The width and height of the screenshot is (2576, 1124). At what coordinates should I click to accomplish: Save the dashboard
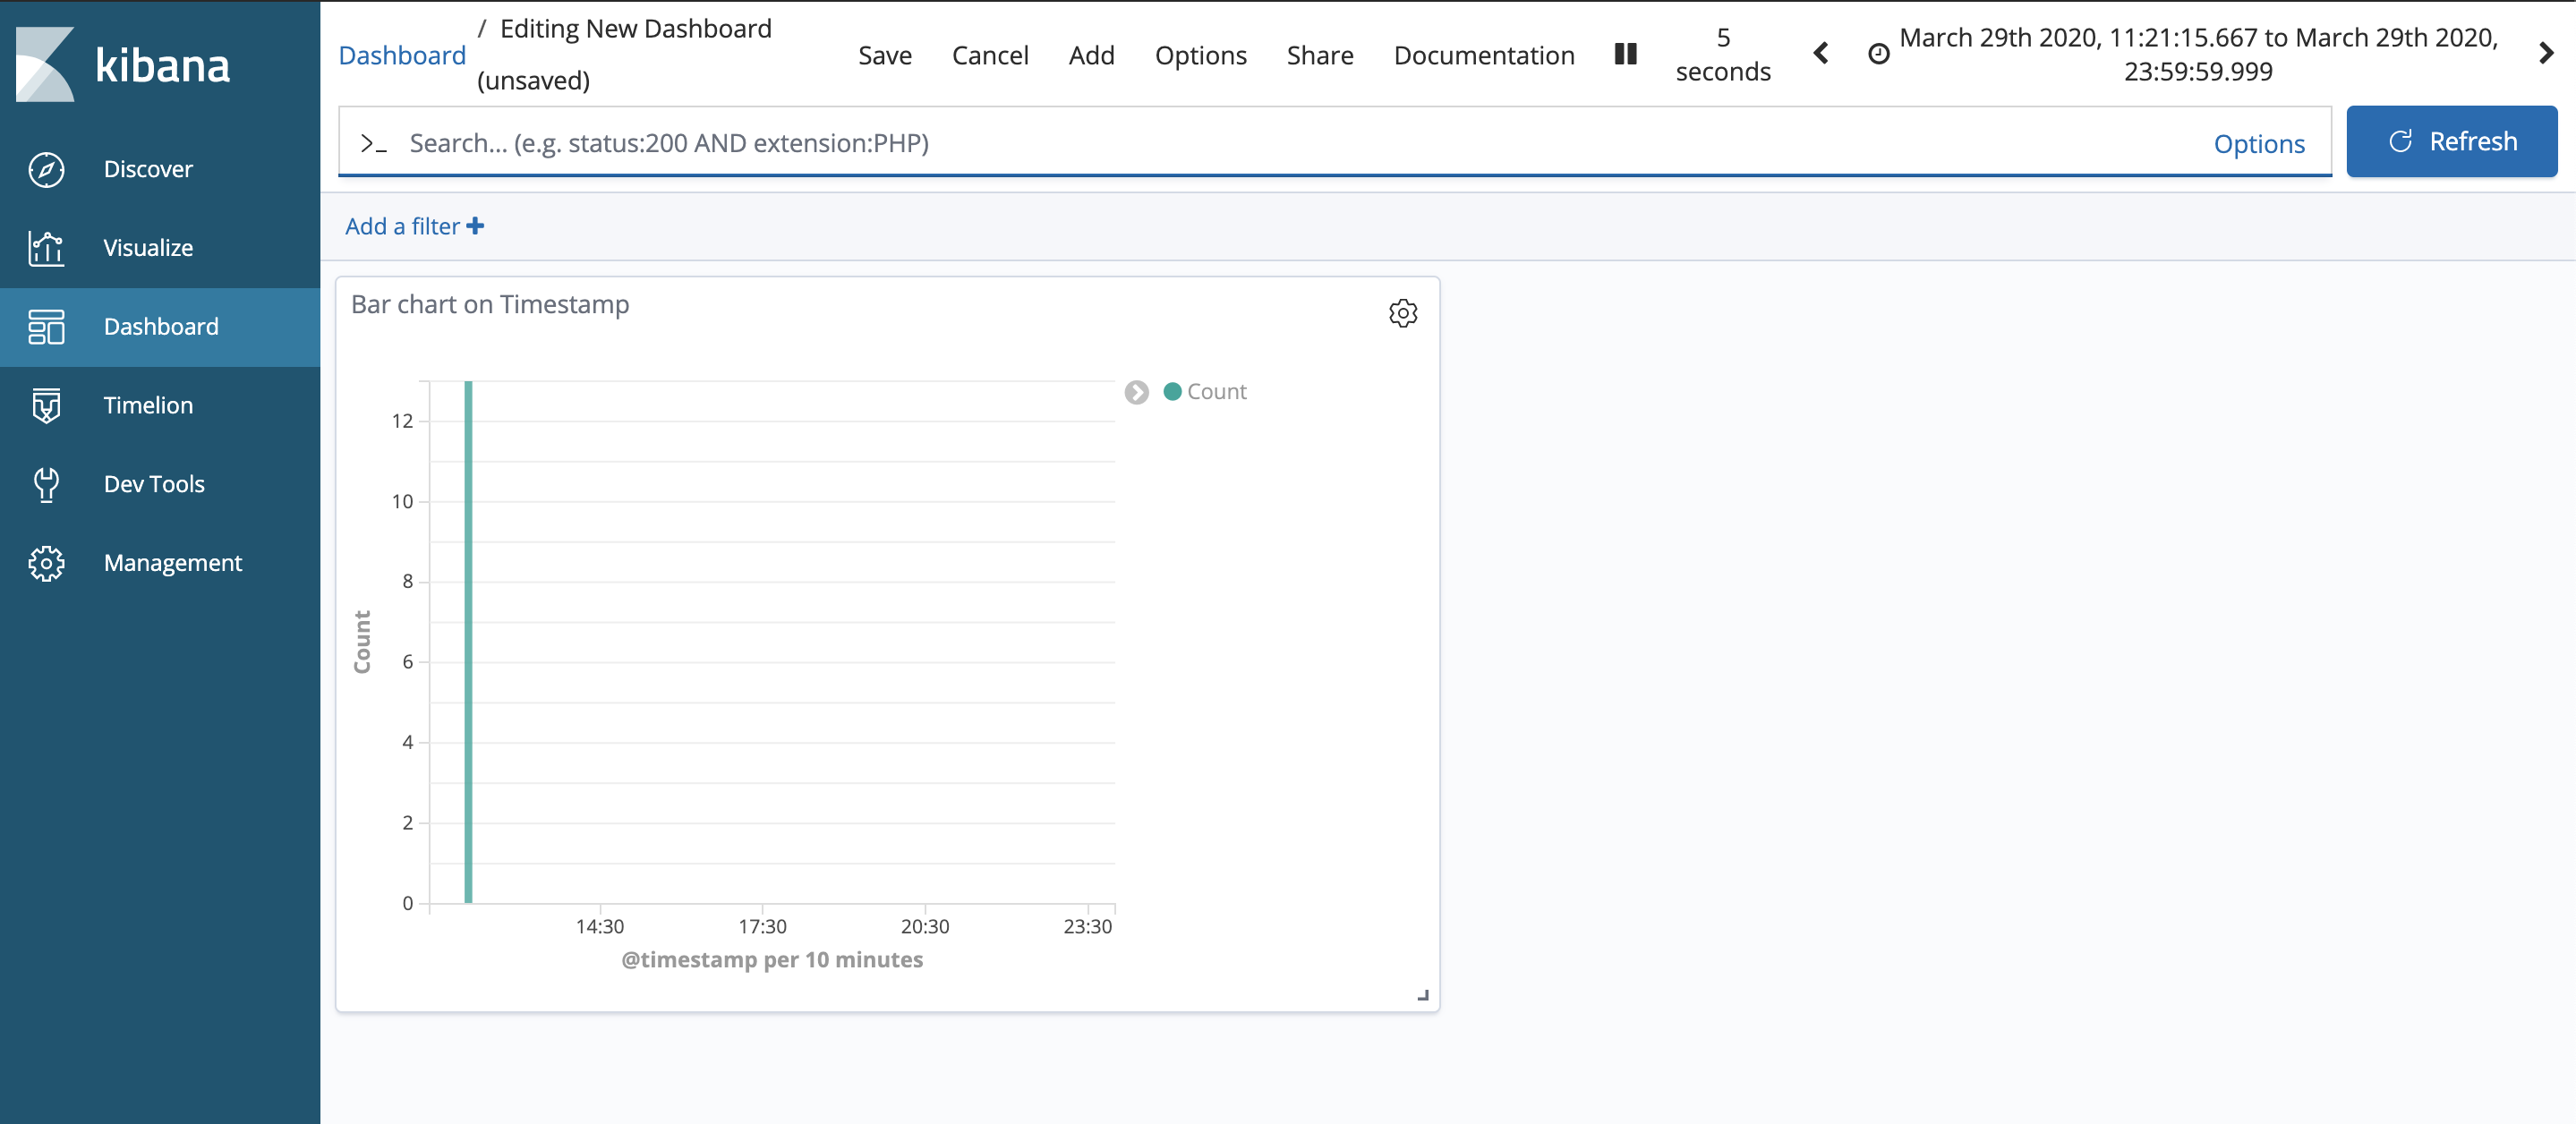point(884,55)
